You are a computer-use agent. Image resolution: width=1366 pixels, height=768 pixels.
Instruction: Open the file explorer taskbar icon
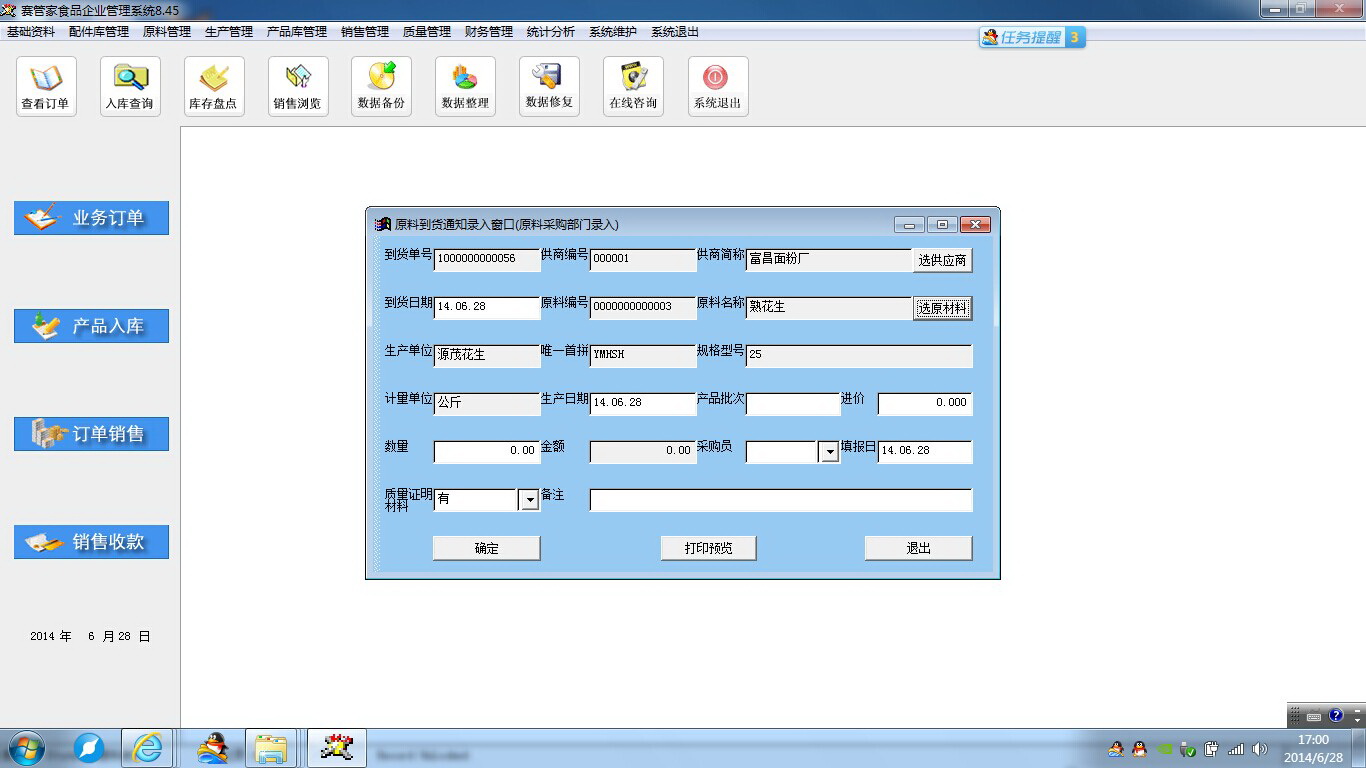271,748
